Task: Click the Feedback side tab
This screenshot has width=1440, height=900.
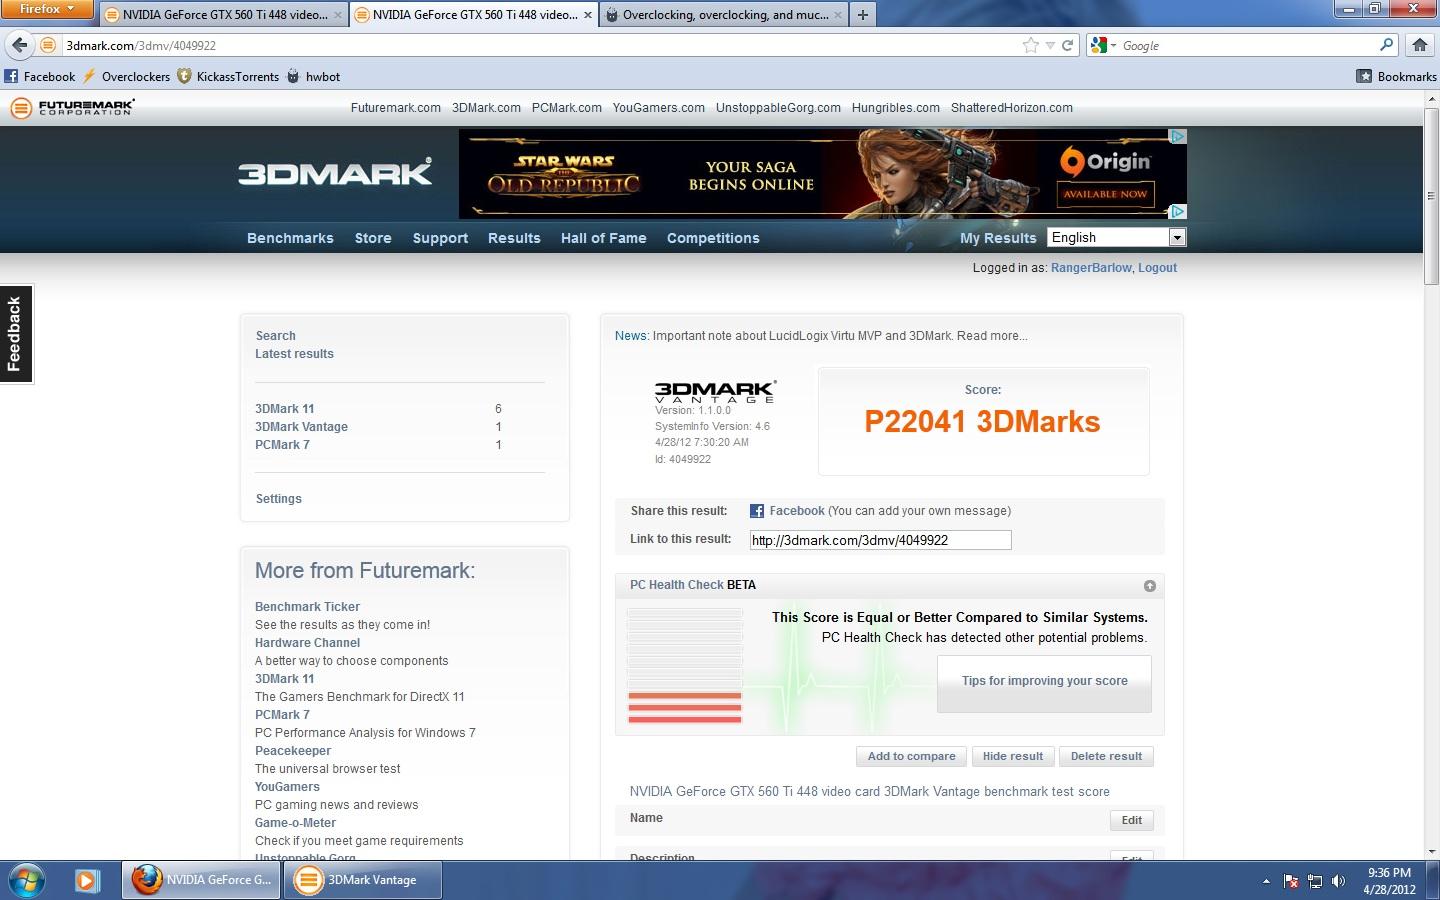Action: pyautogui.click(x=15, y=333)
